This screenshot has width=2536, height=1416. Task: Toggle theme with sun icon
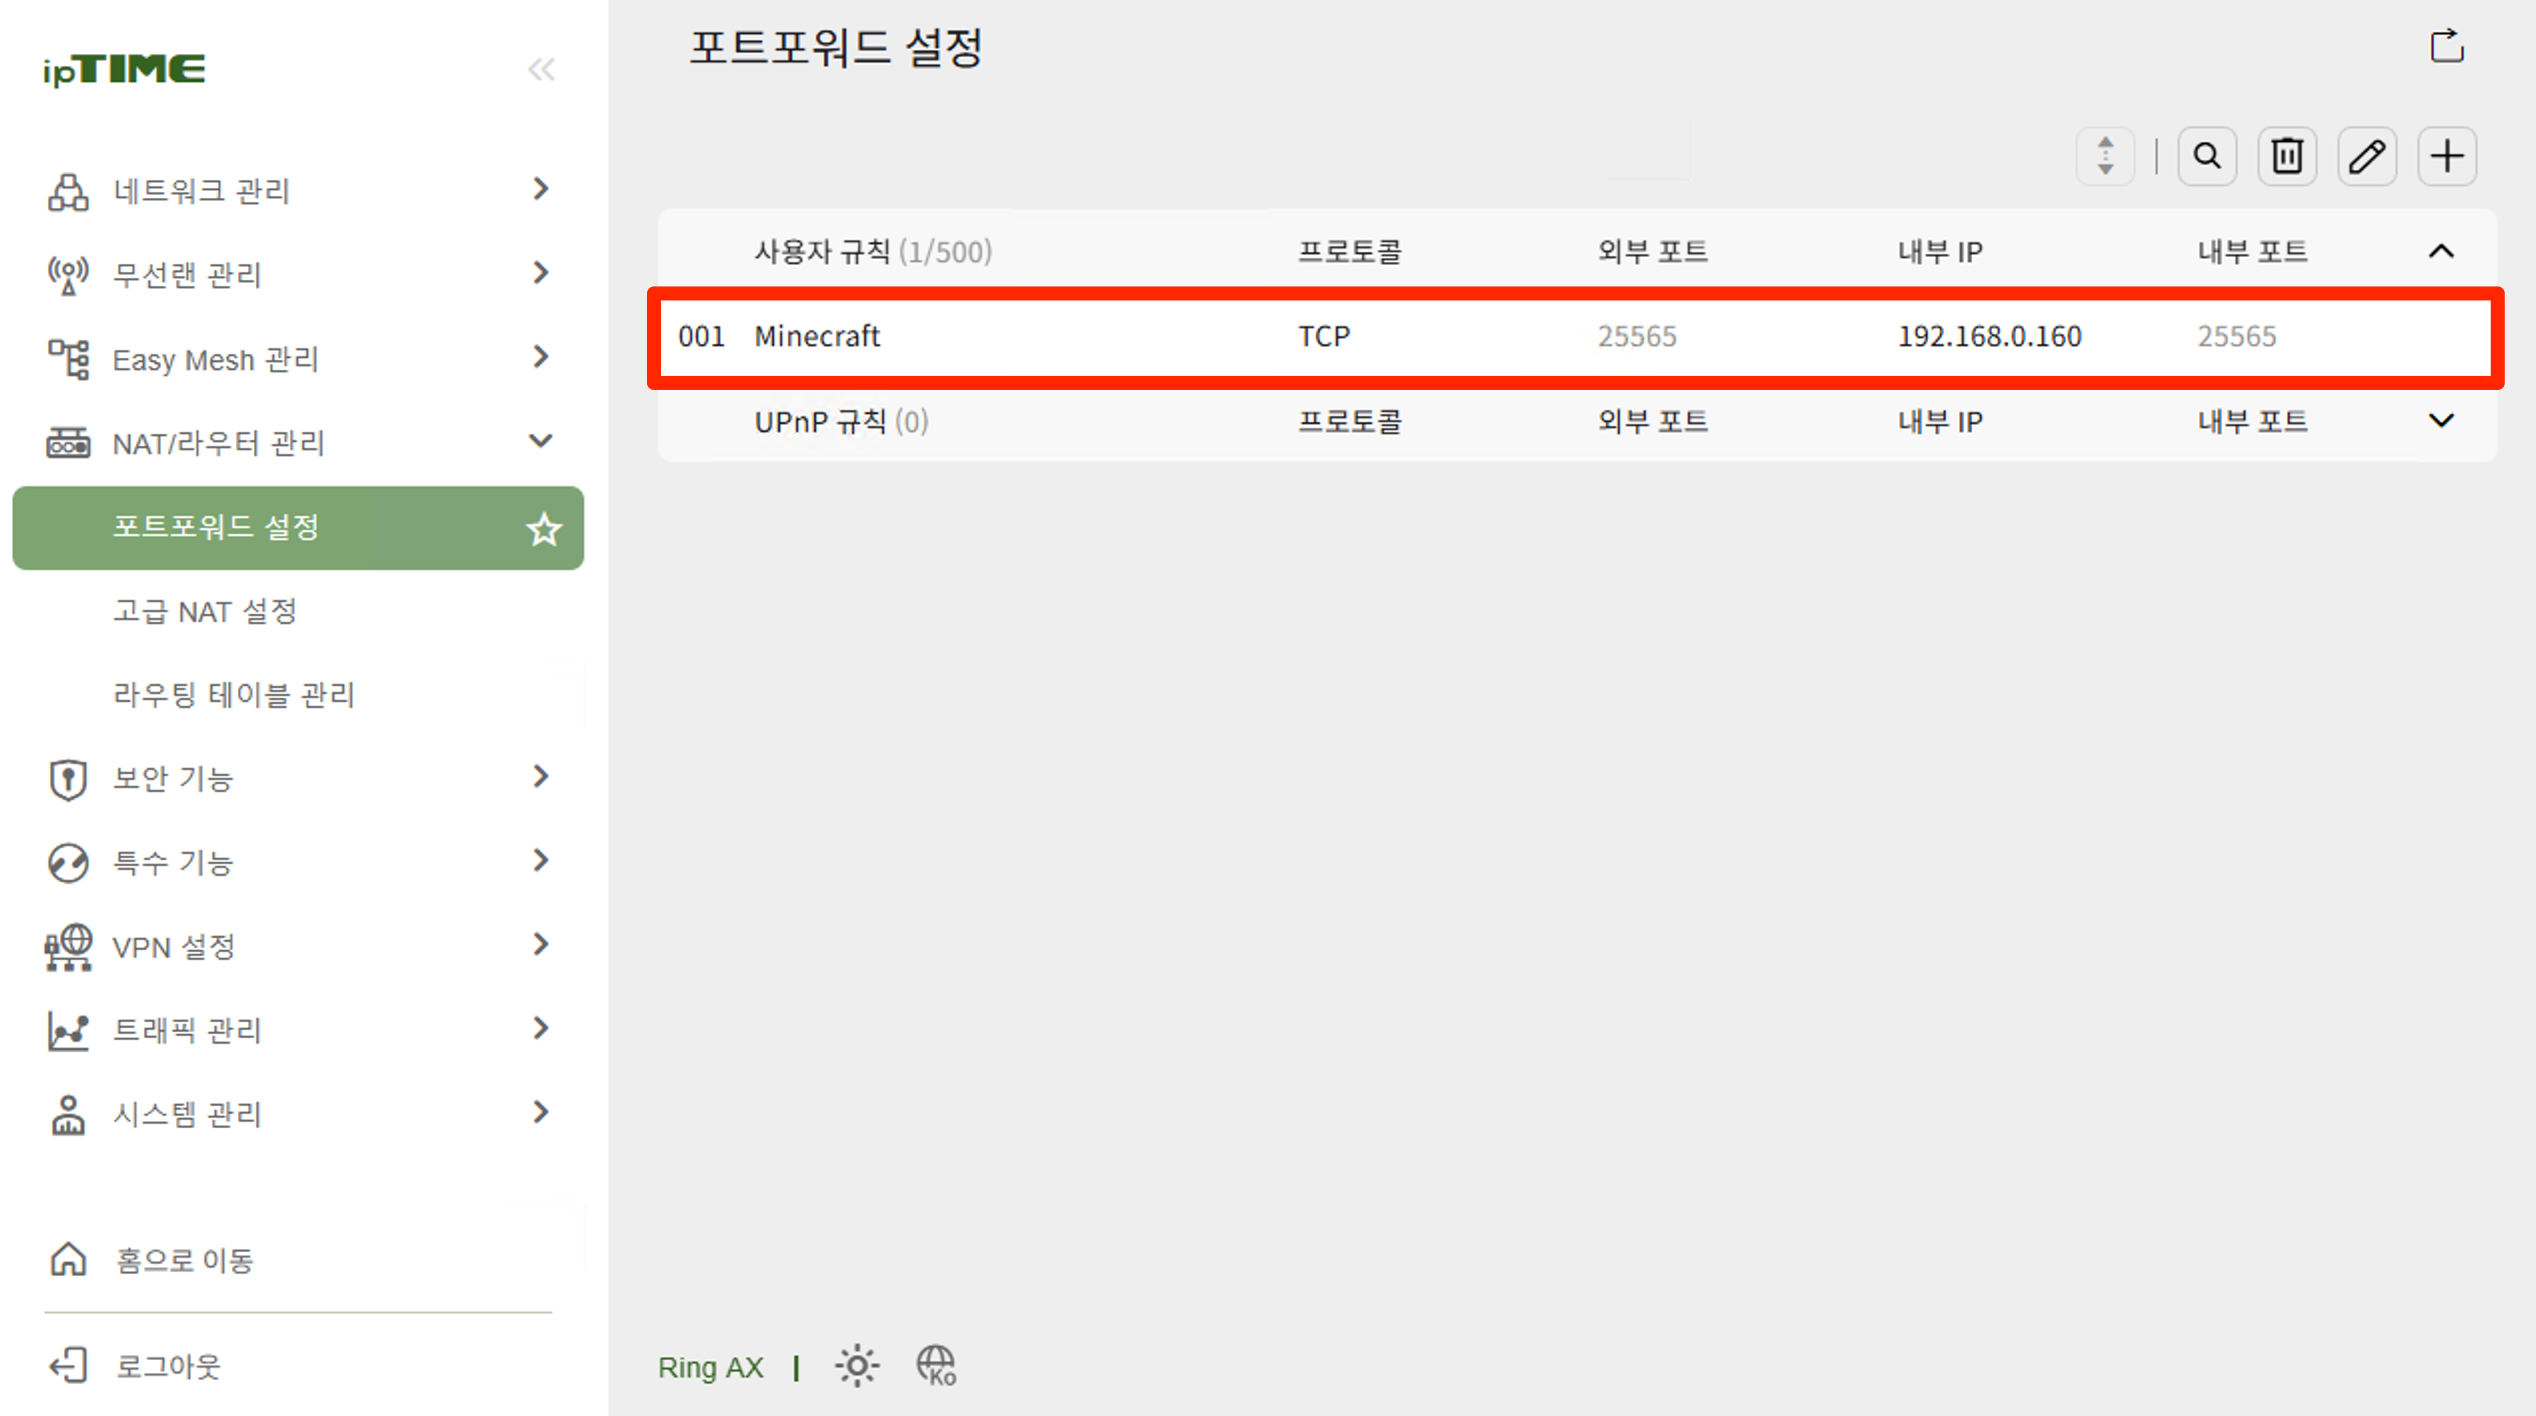click(x=857, y=1366)
